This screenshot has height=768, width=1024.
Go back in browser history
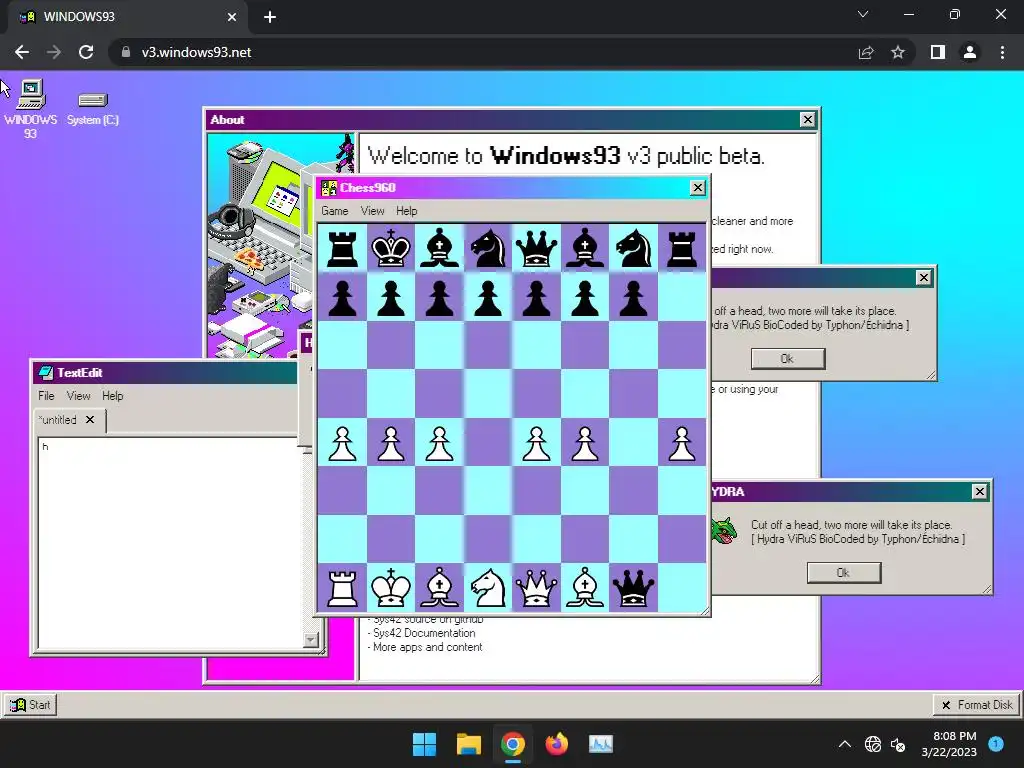[x=22, y=52]
